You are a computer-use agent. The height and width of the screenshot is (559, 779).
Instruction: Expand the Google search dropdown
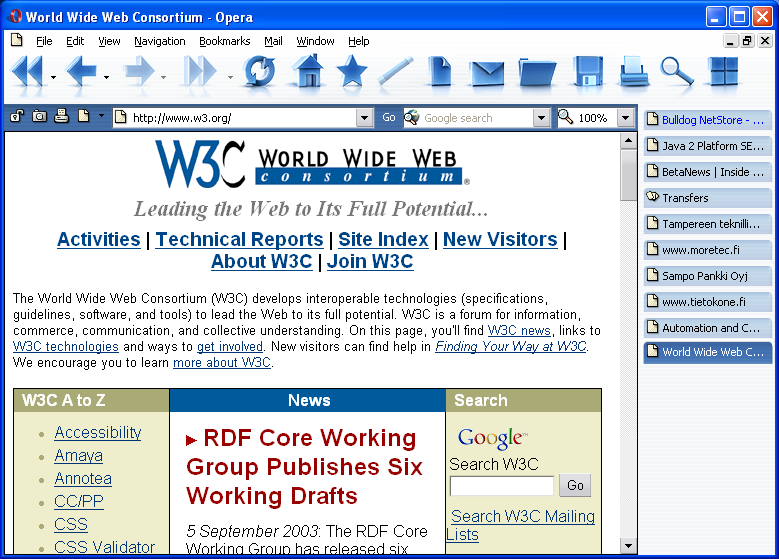click(x=542, y=118)
